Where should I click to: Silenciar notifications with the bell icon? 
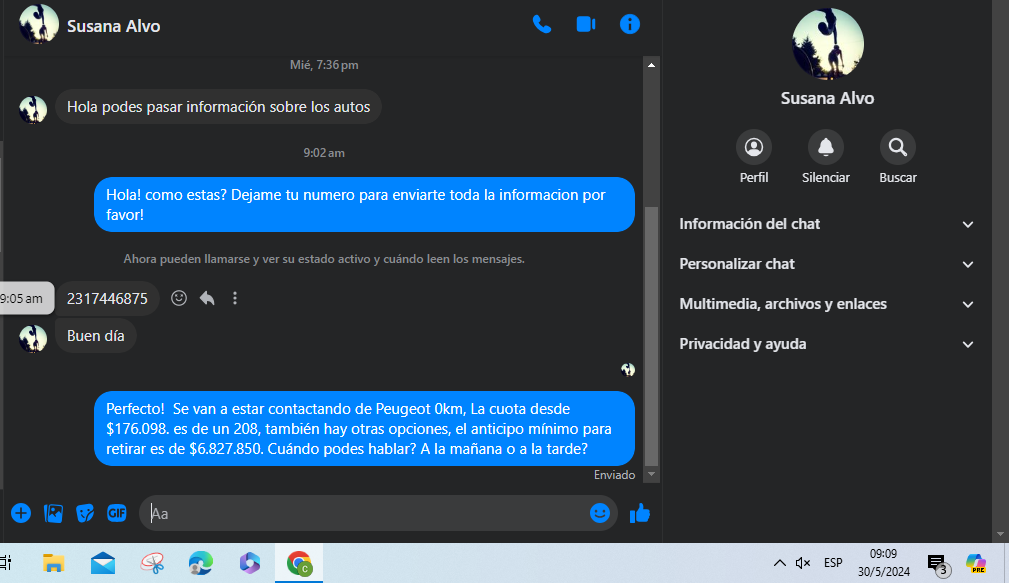pyautogui.click(x=826, y=148)
